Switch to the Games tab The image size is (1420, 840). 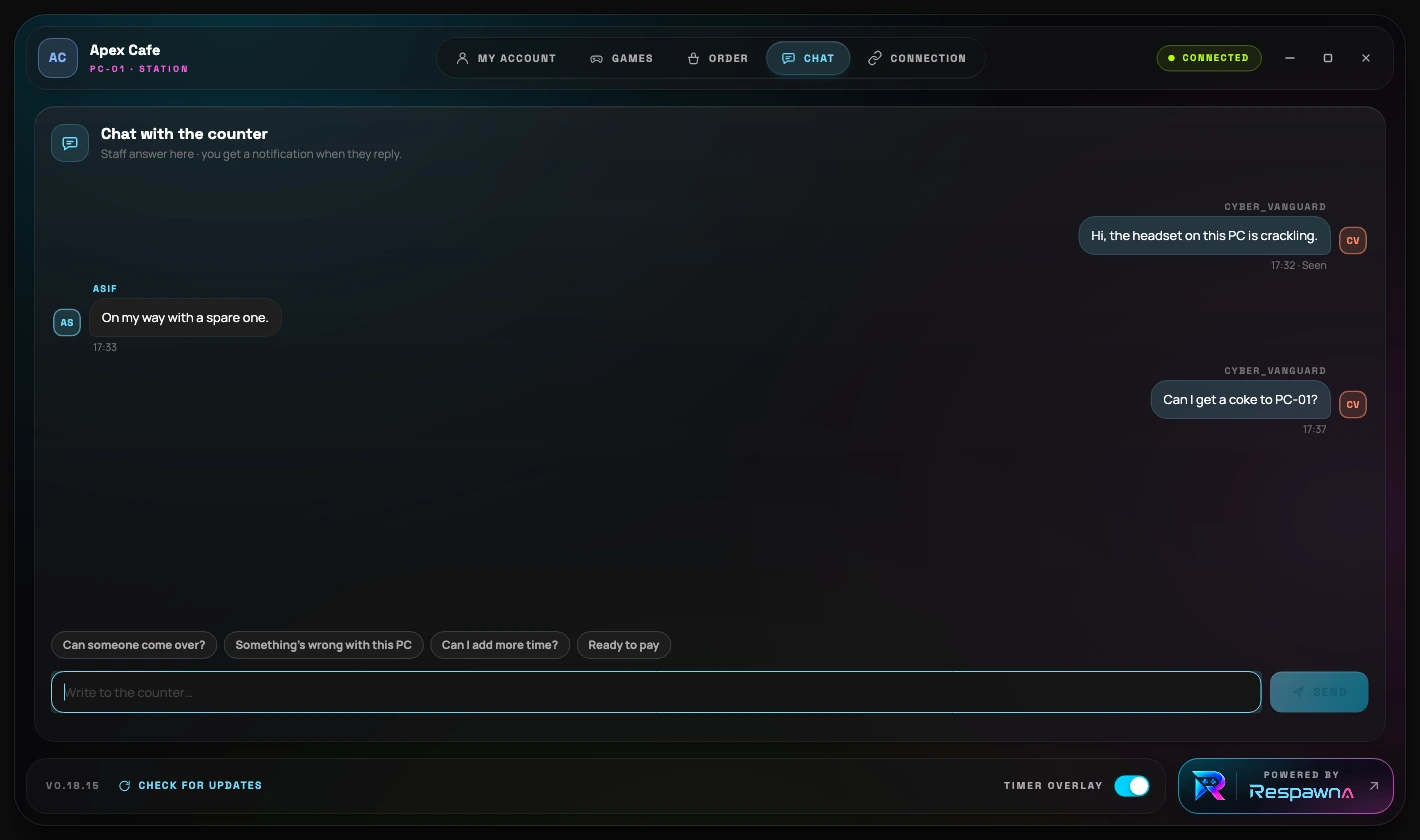pyautogui.click(x=621, y=58)
